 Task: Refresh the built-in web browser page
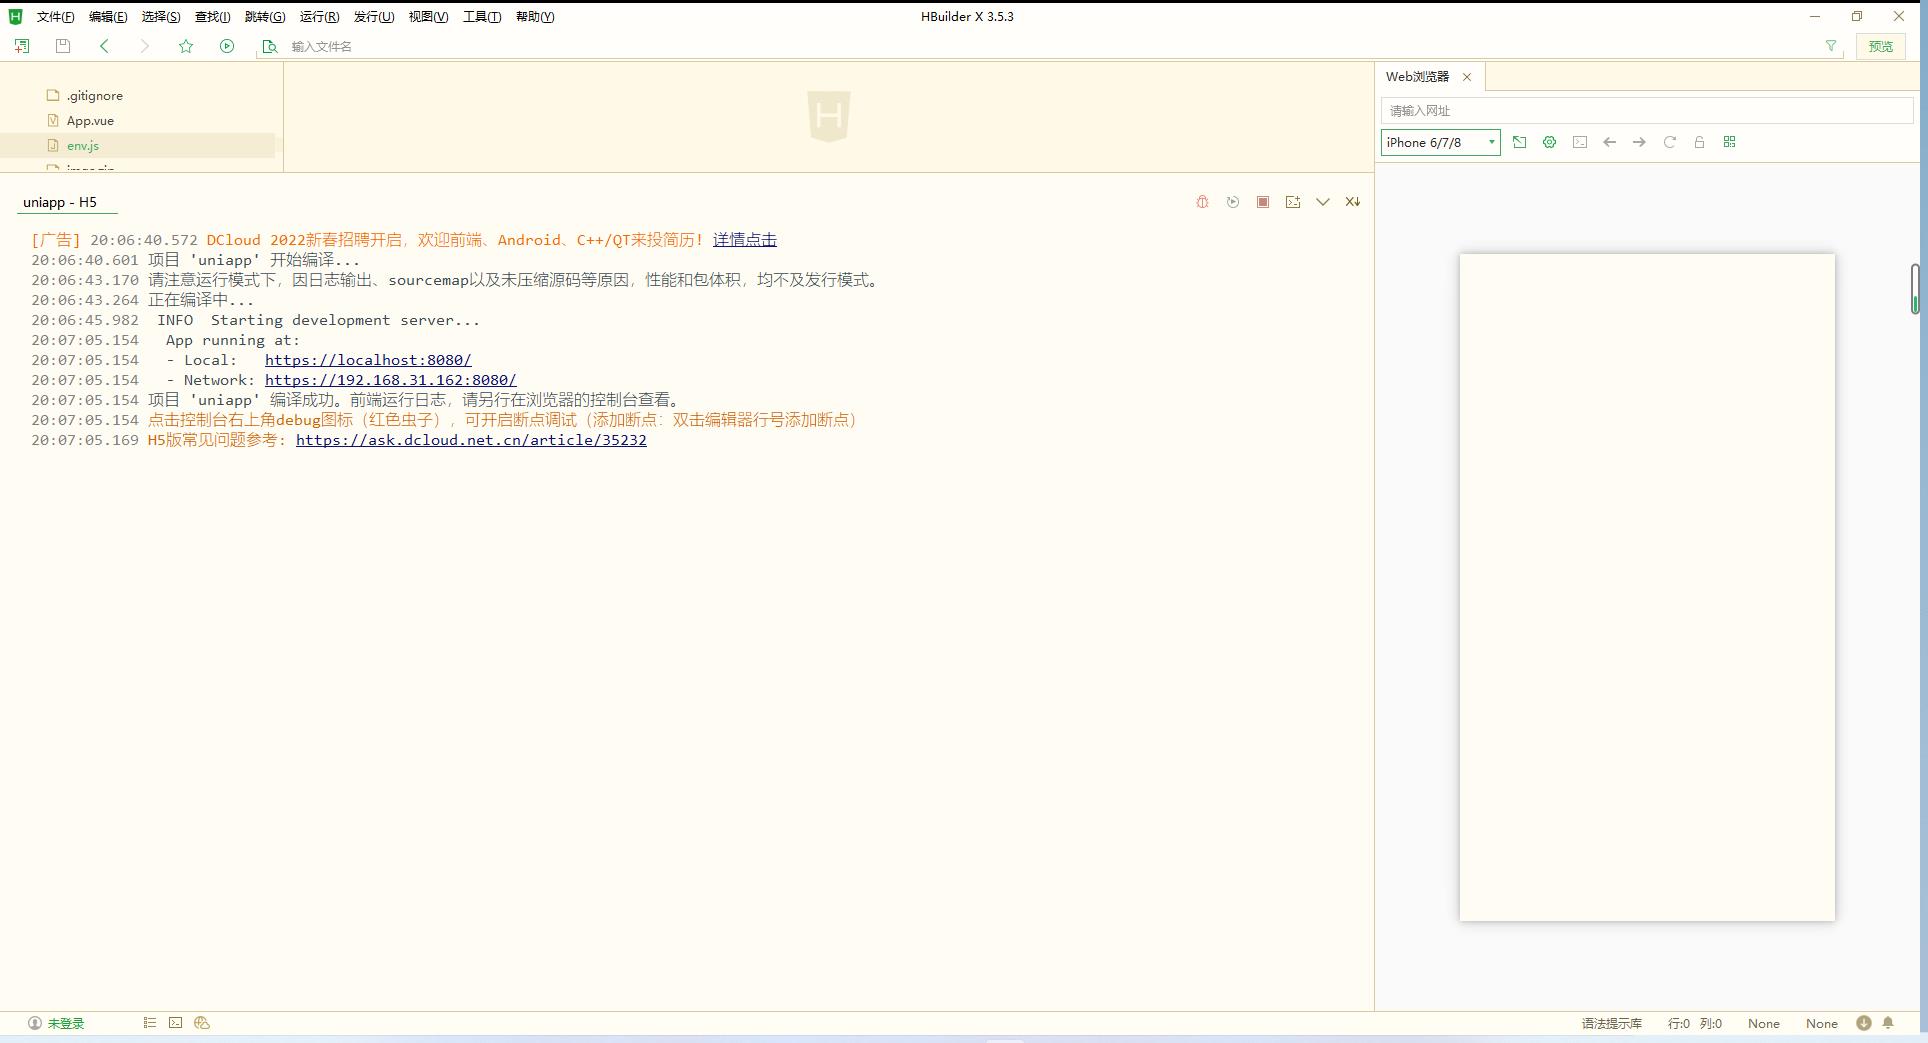1669,142
